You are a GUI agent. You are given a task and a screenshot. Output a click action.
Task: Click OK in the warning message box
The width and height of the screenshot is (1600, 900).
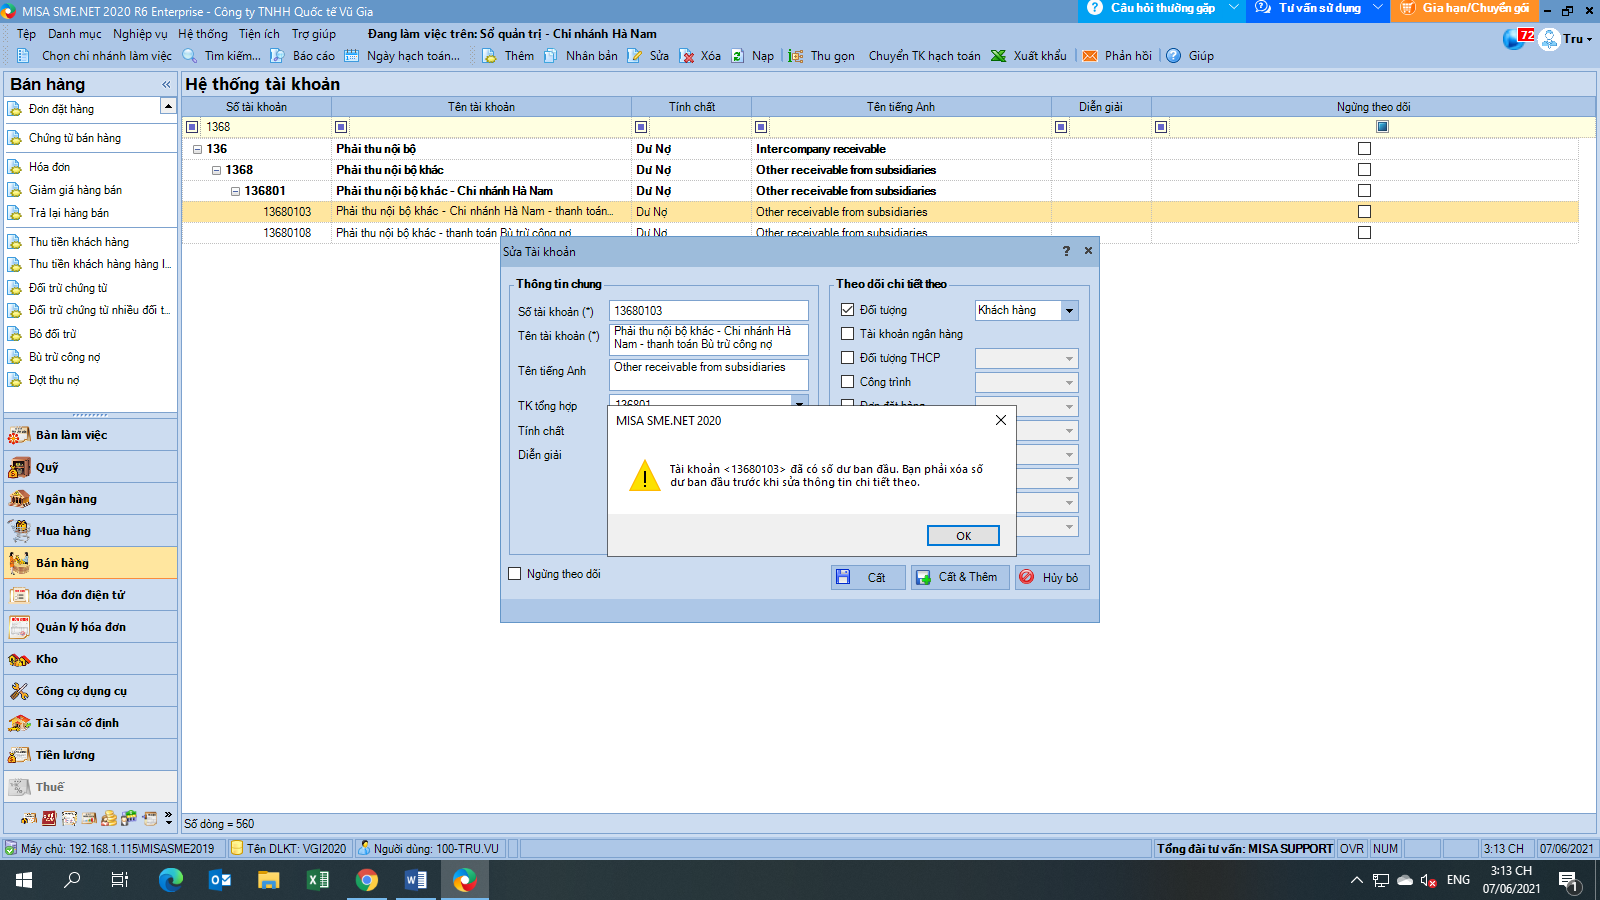(962, 536)
